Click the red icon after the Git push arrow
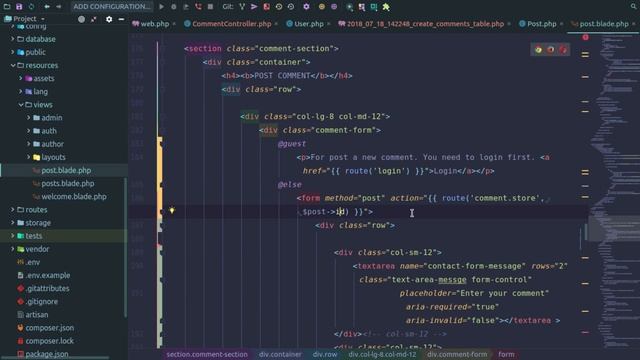The image size is (640, 360). coord(267,7)
